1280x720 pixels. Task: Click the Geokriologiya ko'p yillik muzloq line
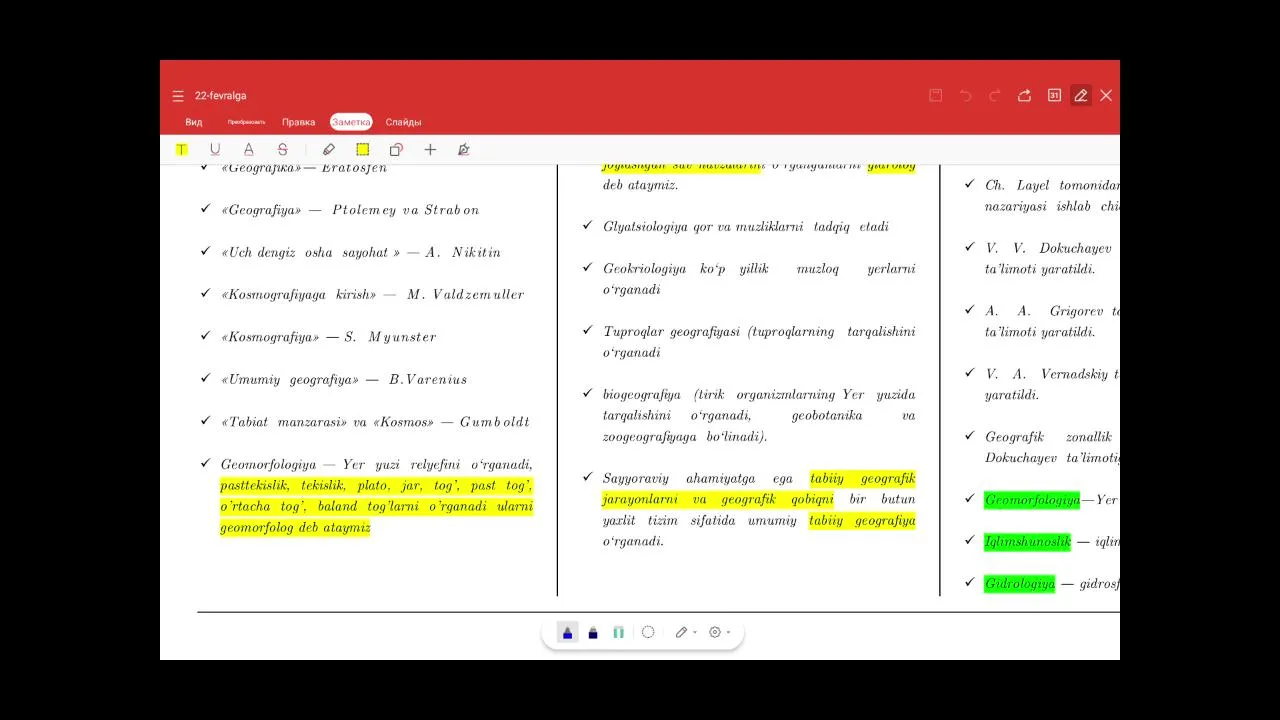(x=759, y=279)
